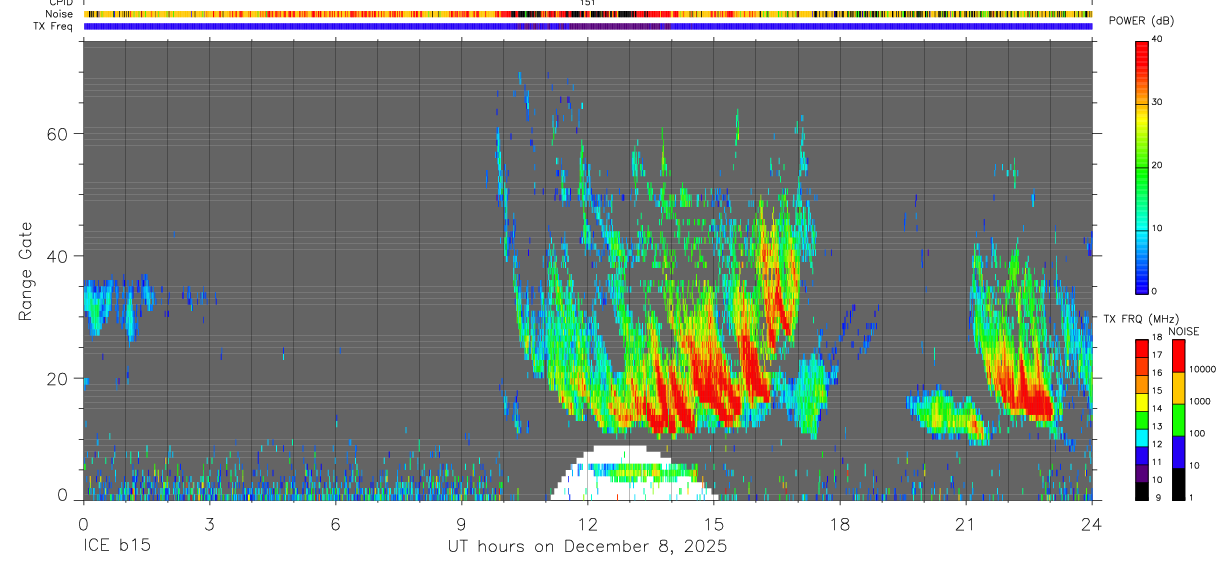Click the cyan 12–13 MHz TX FRQ swatch
The height and width of the screenshot is (567, 1228).
pyautogui.click(x=1141, y=438)
